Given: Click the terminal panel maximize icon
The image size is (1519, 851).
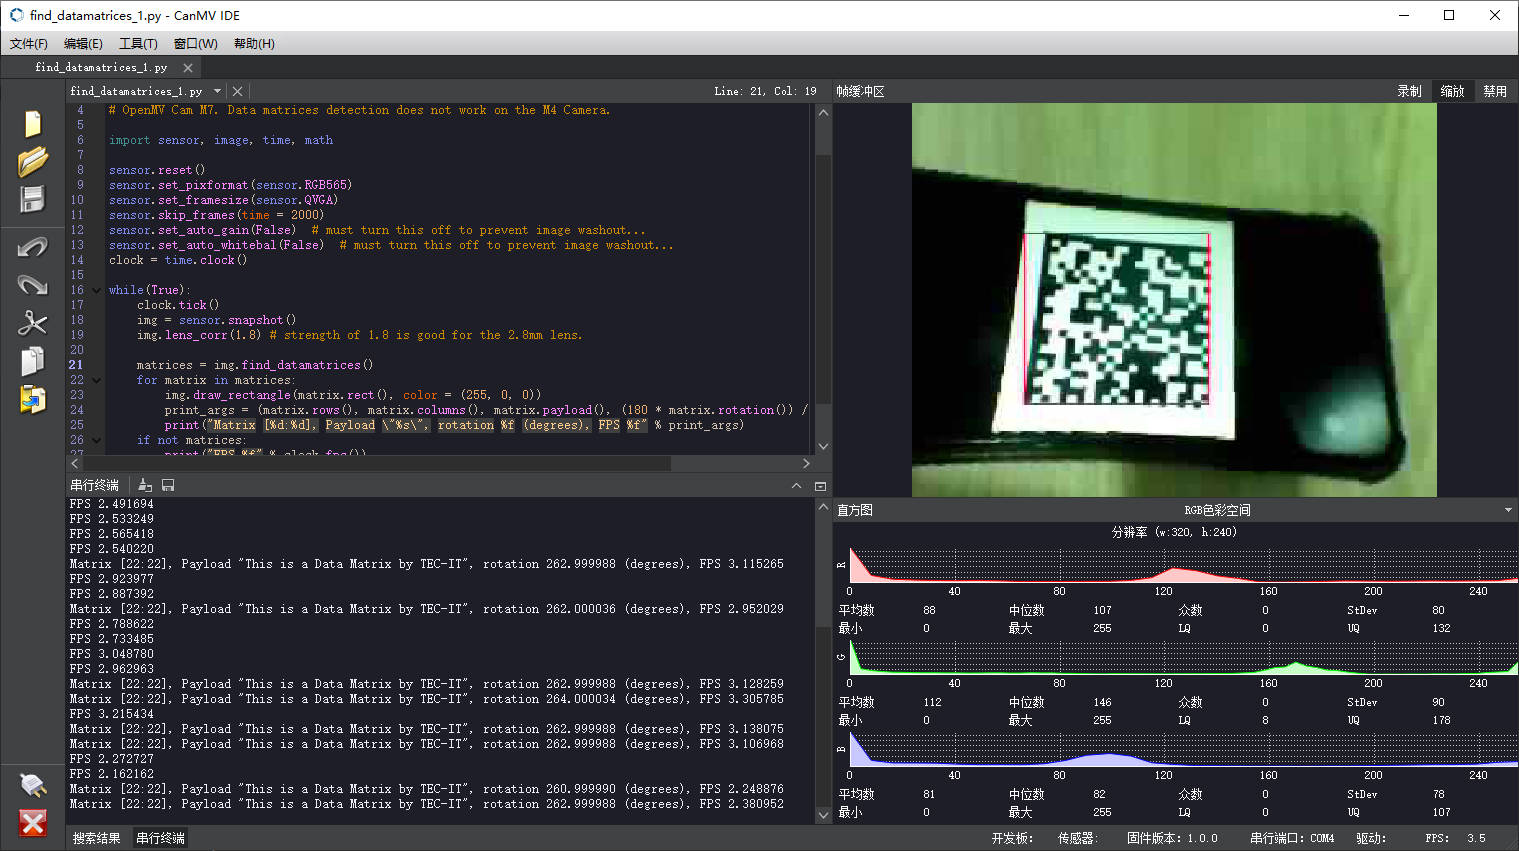Looking at the screenshot, I should click(x=820, y=486).
